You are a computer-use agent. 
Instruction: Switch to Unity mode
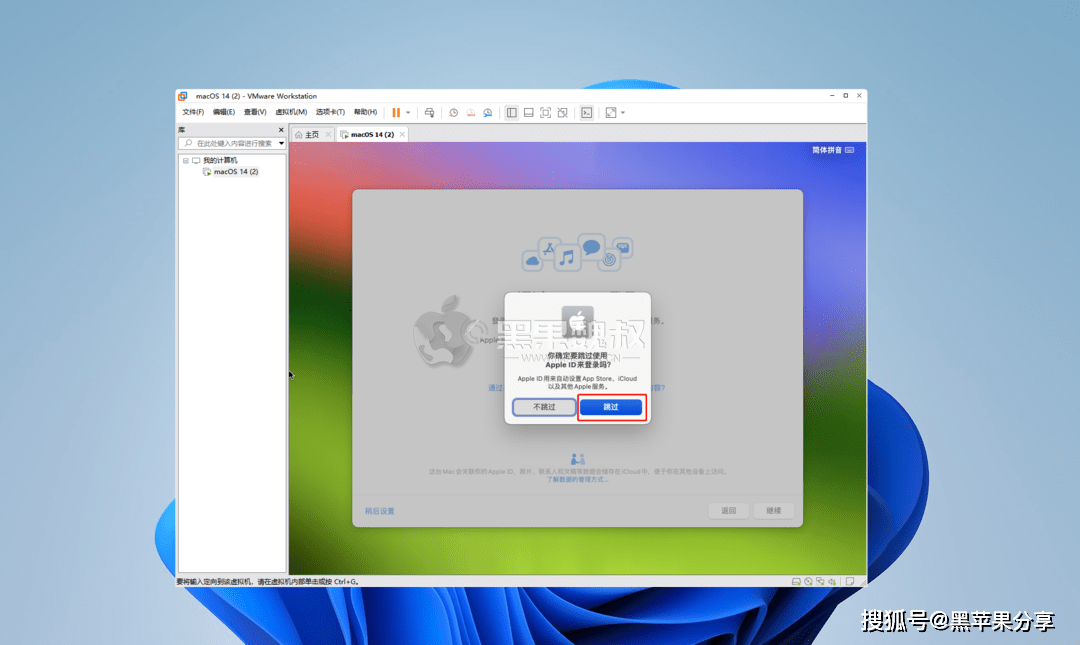click(x=563, y=112)
